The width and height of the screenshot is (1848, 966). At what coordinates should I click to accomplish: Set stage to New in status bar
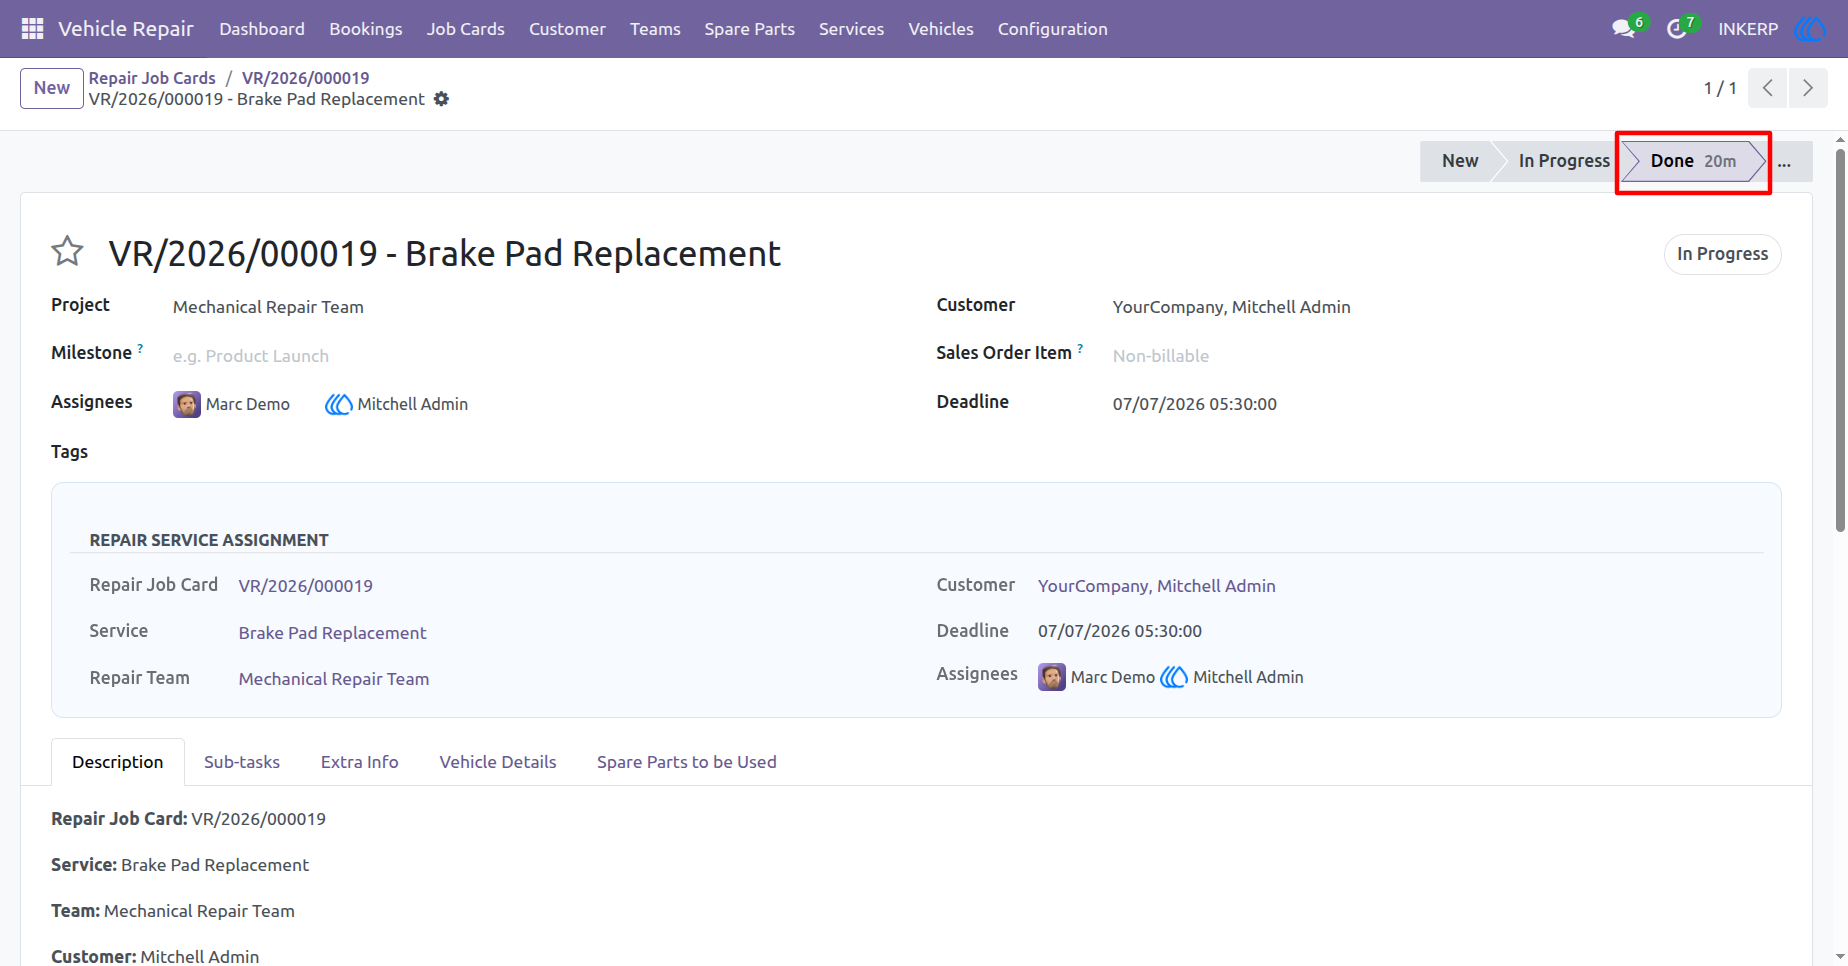pyautogui.click(x=1459, y=161)
